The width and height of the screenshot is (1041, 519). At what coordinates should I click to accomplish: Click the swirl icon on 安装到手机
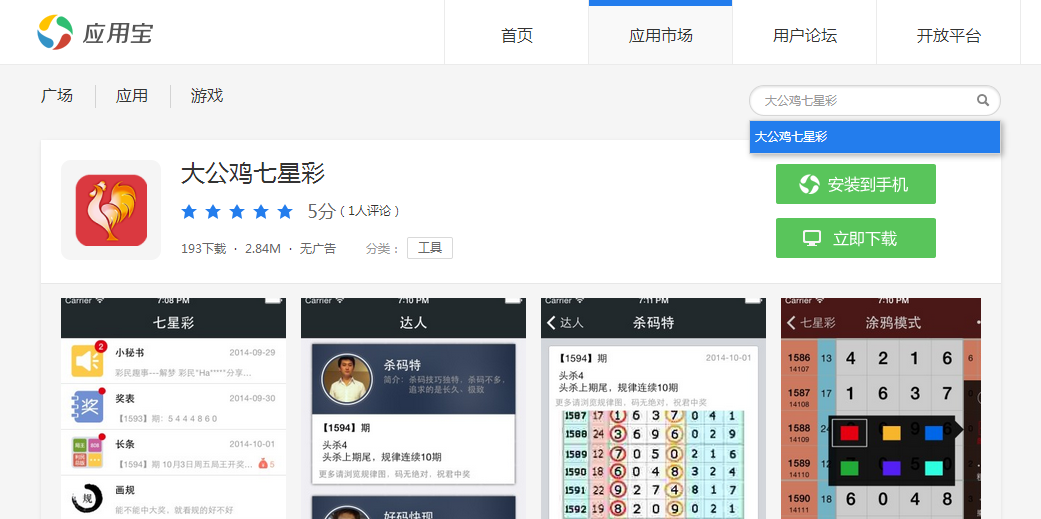point(809,184)
